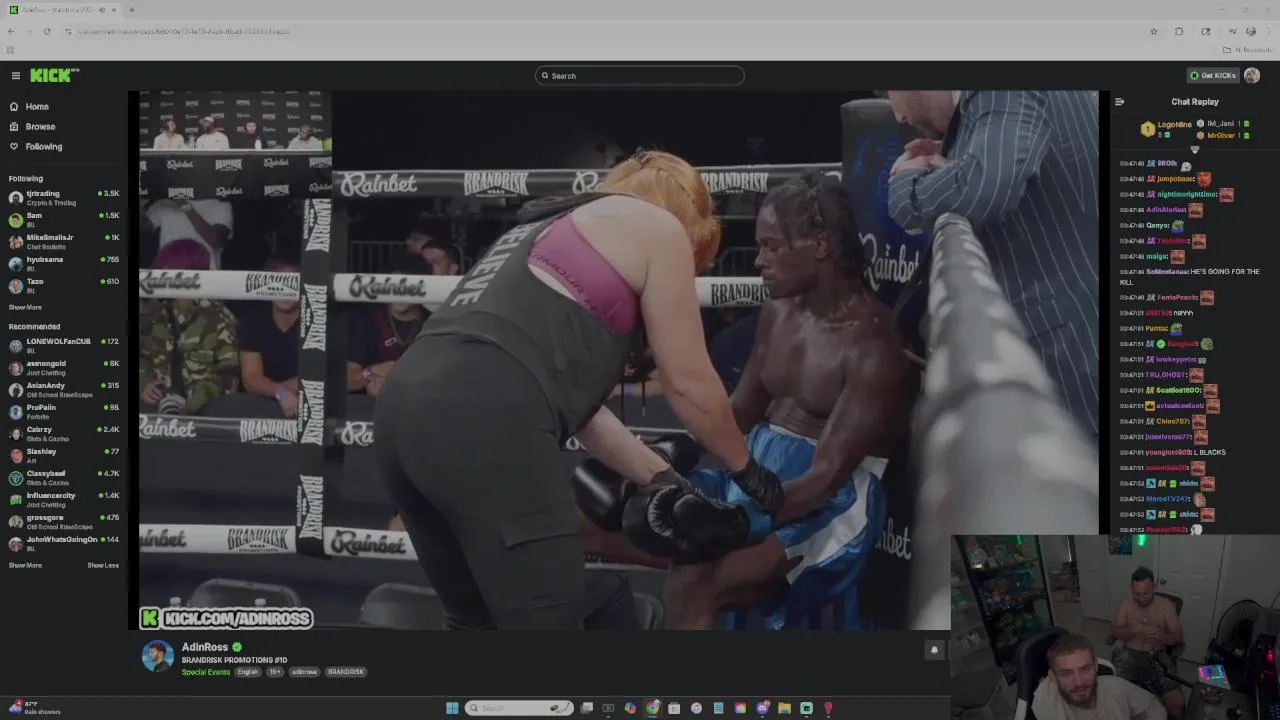Open the Windows Start menu

coord(452,708)
